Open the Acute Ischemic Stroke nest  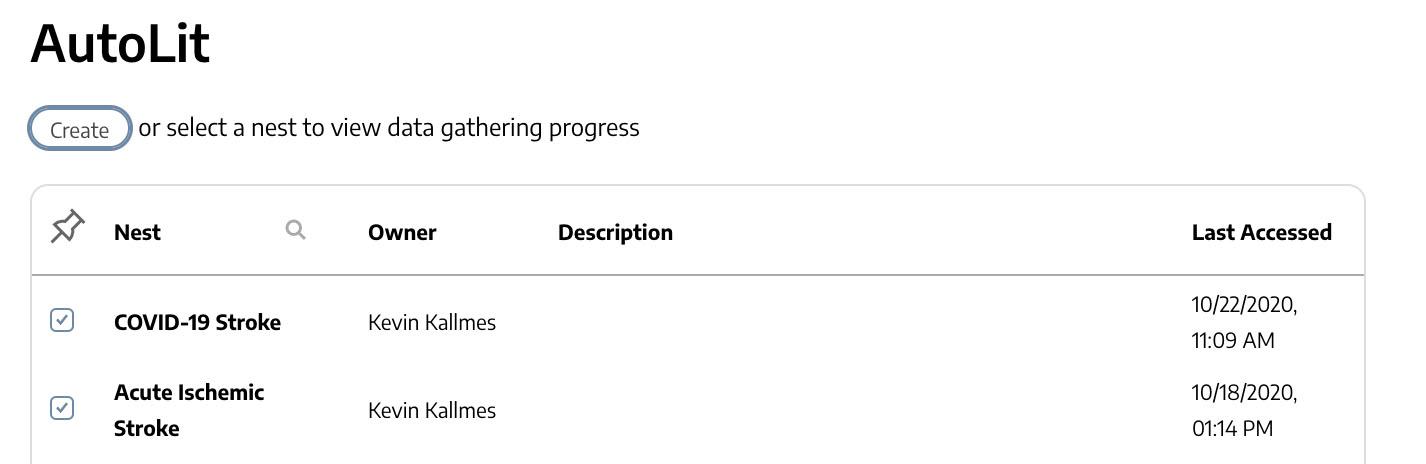click(x=189, y=410)
